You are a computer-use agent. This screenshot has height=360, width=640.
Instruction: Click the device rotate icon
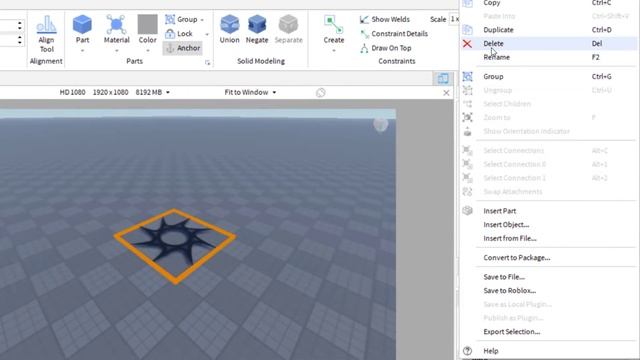(x=320, y=93)
